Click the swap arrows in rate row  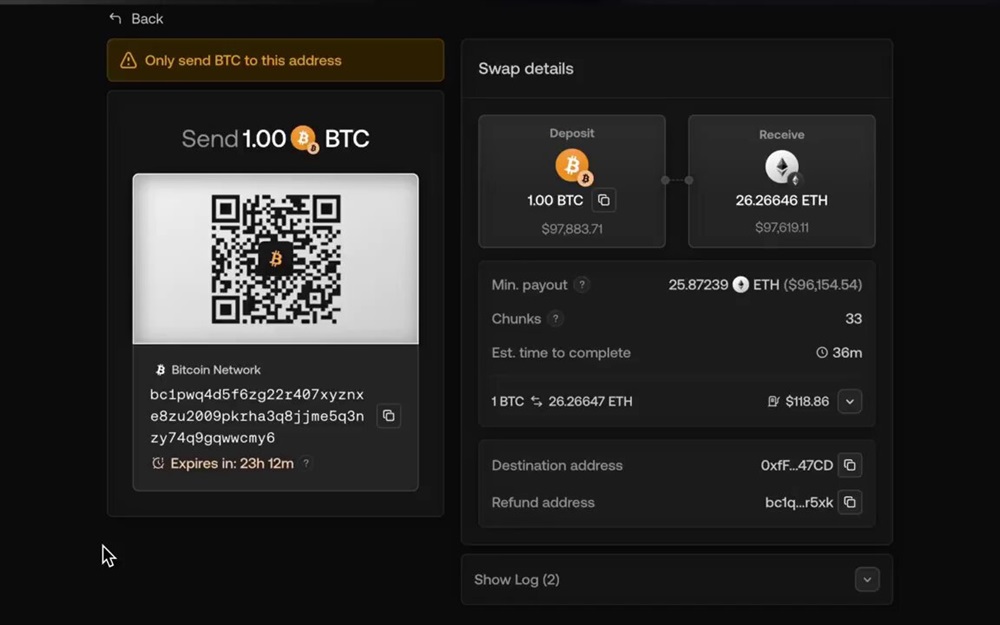pyautogui.click(x=536, y=402)
